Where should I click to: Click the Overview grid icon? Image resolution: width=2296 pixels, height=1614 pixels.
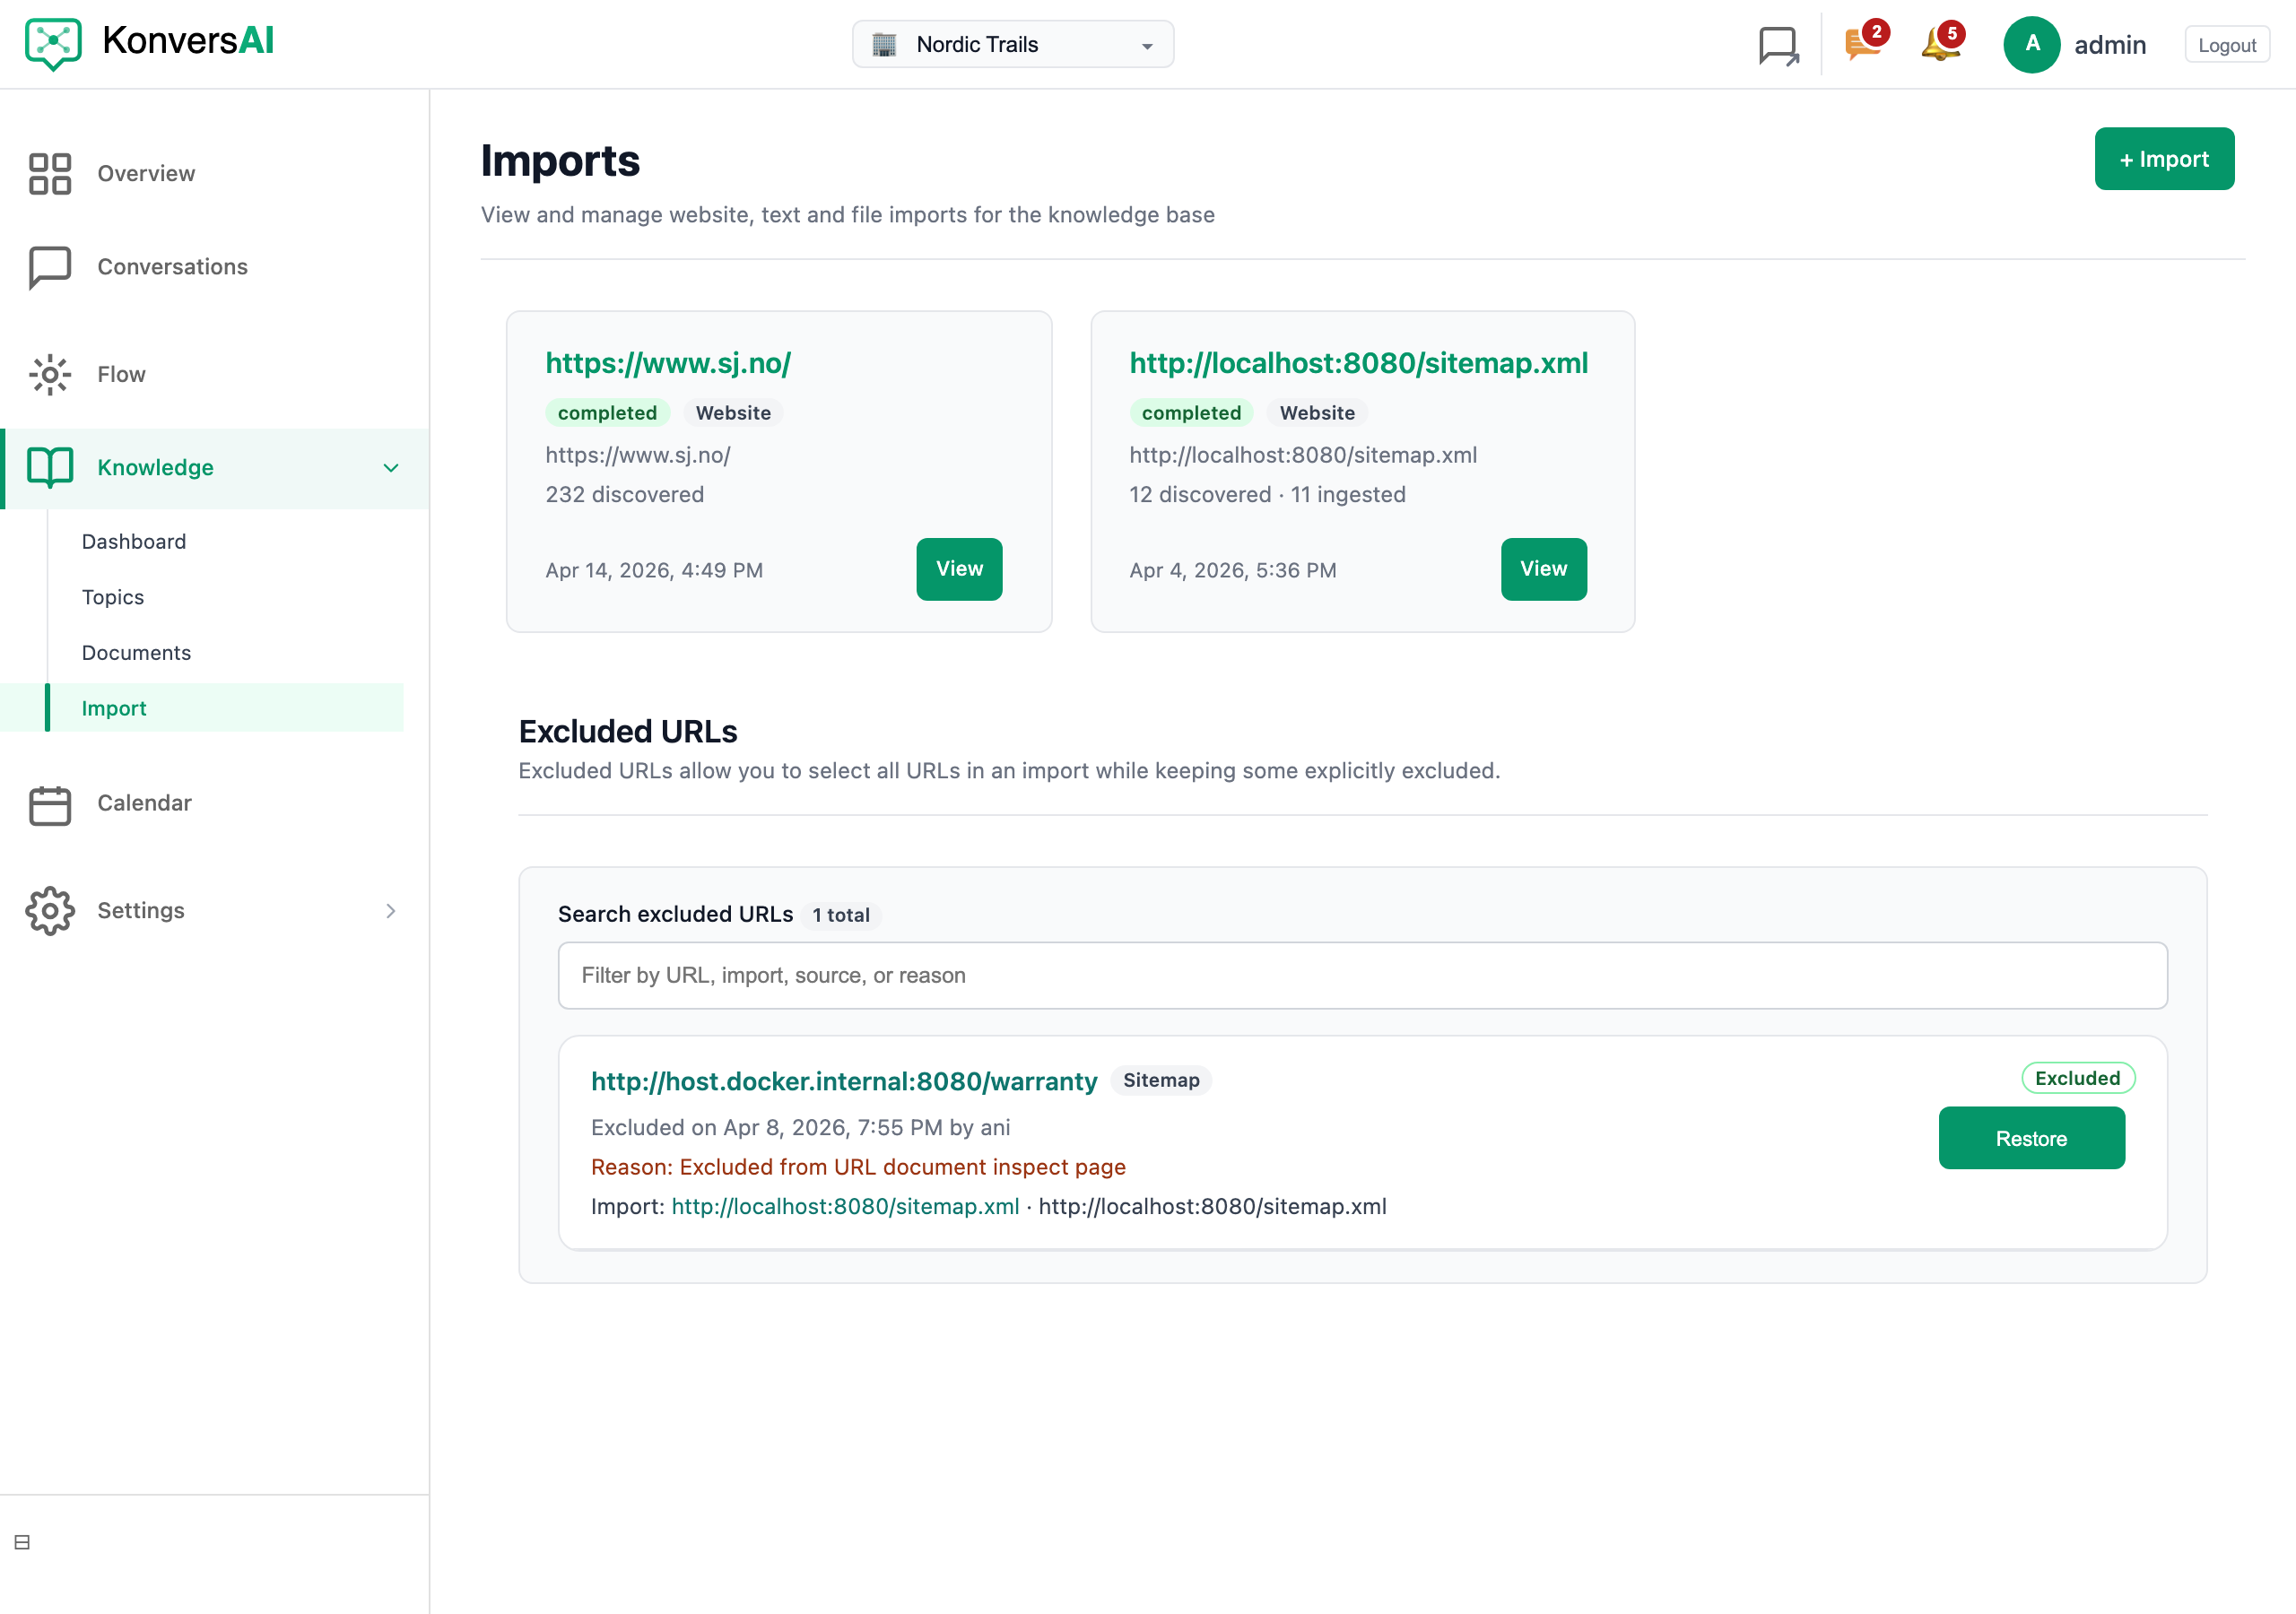tap(50, 173)
